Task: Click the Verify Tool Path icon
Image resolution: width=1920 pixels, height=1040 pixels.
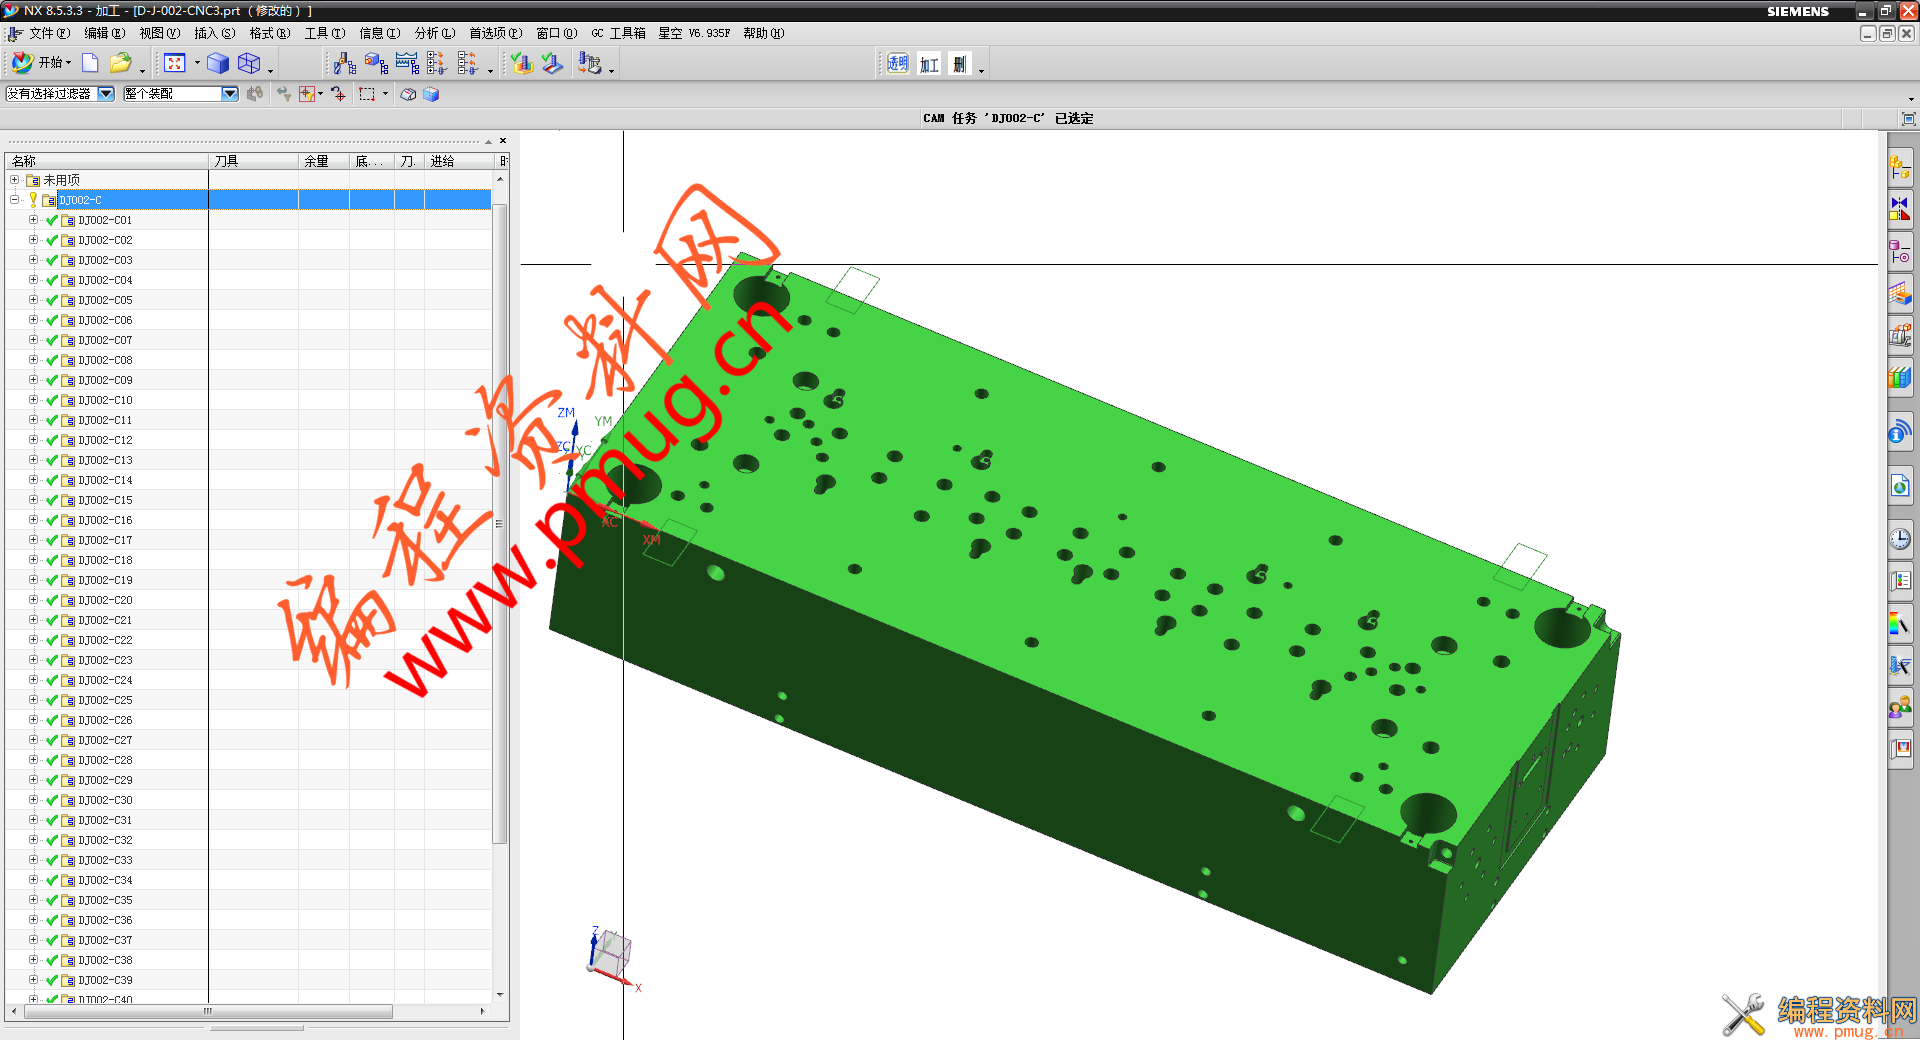Action: point(521,63)
